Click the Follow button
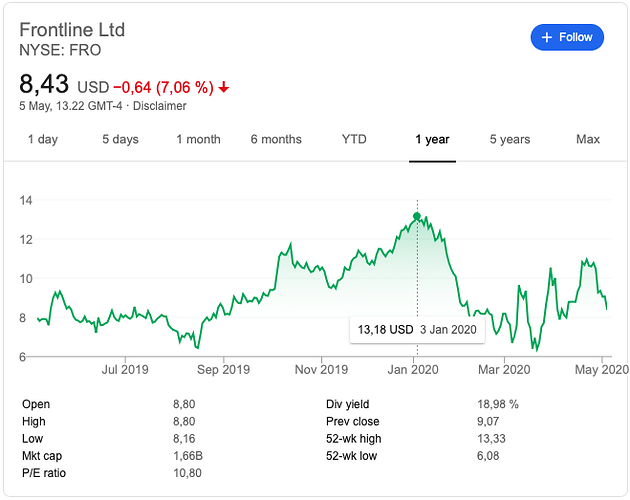Screen dimensions: 630x500 tap(567, 37)
